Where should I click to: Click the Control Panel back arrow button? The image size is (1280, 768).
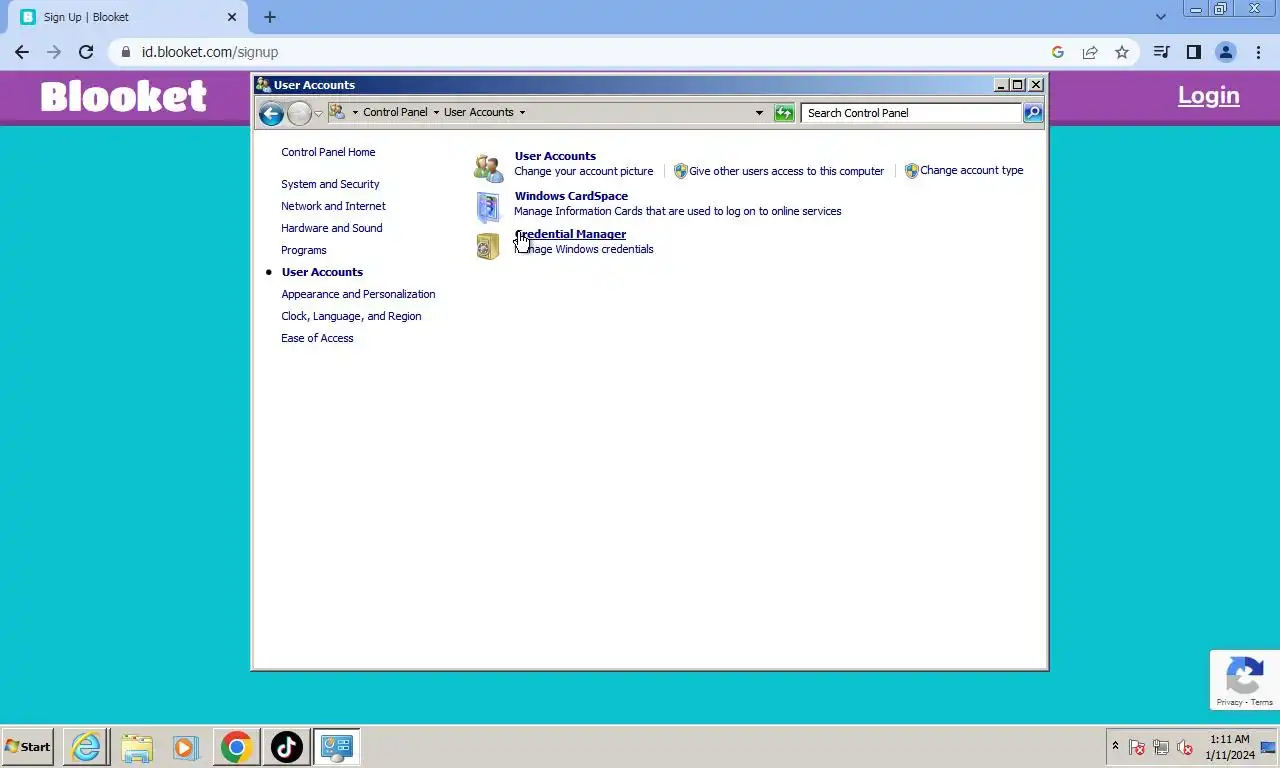270,113
